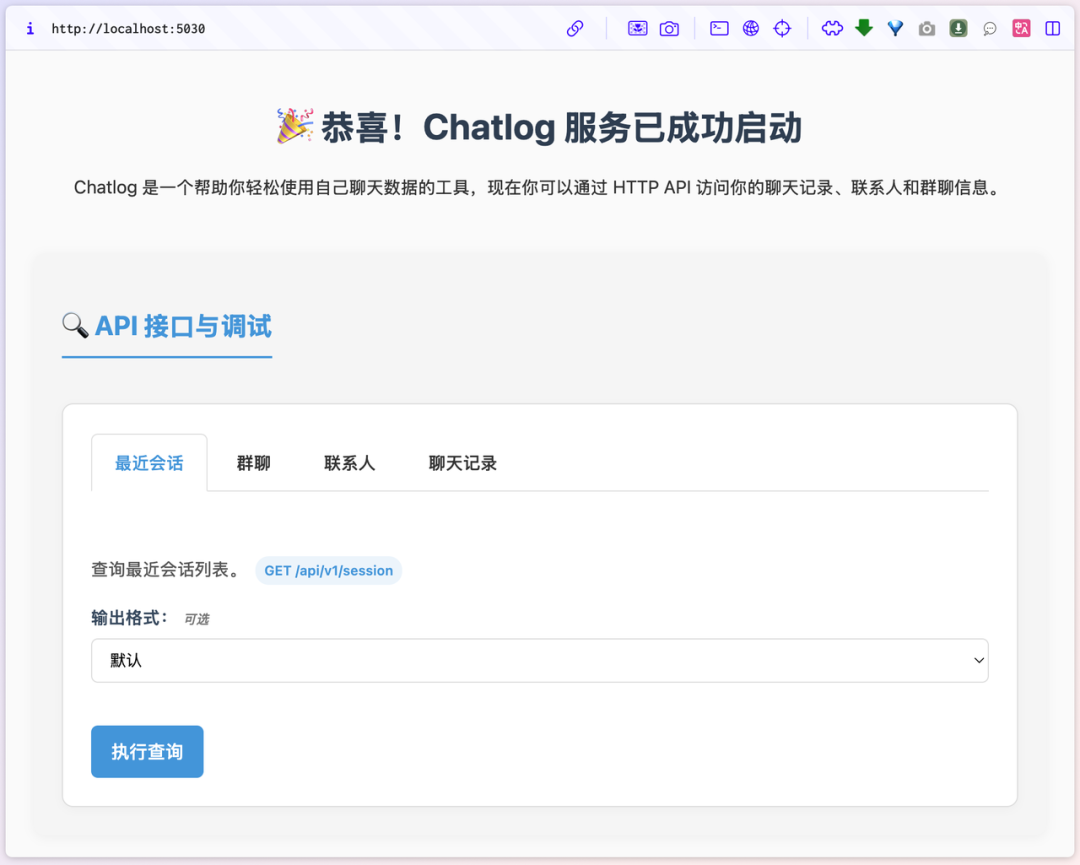Click the crosshair target icon
The width and height of the screenshot is (1080, 865).
[x=782, y=28]
